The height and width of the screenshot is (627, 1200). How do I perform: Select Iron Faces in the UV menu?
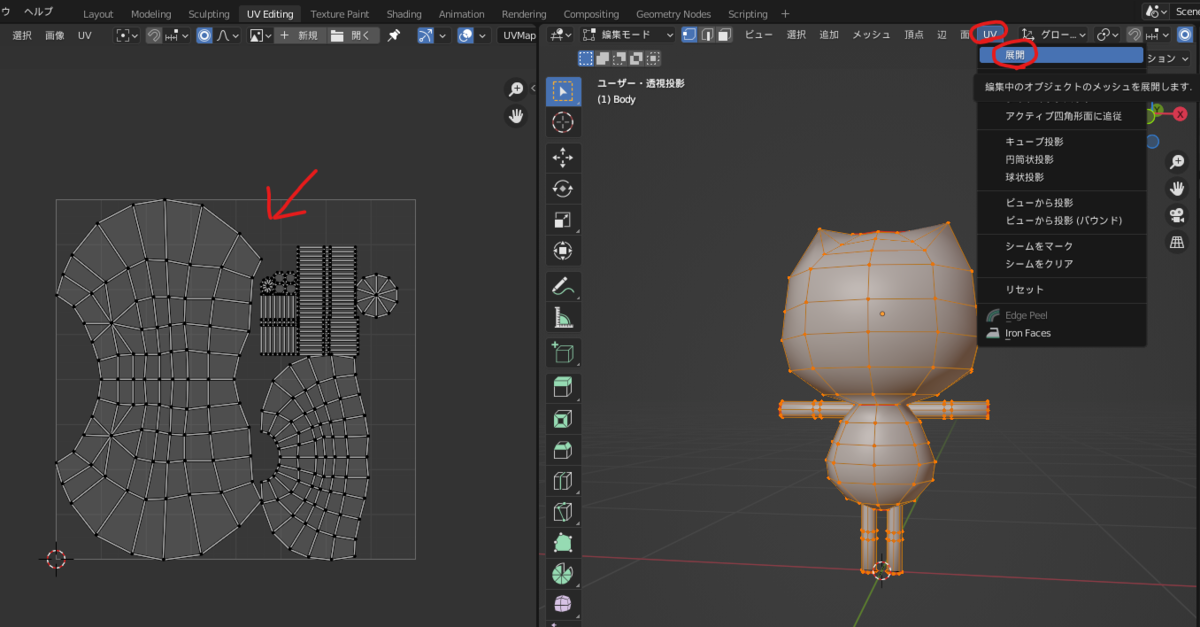click(x=1061, y=333)
